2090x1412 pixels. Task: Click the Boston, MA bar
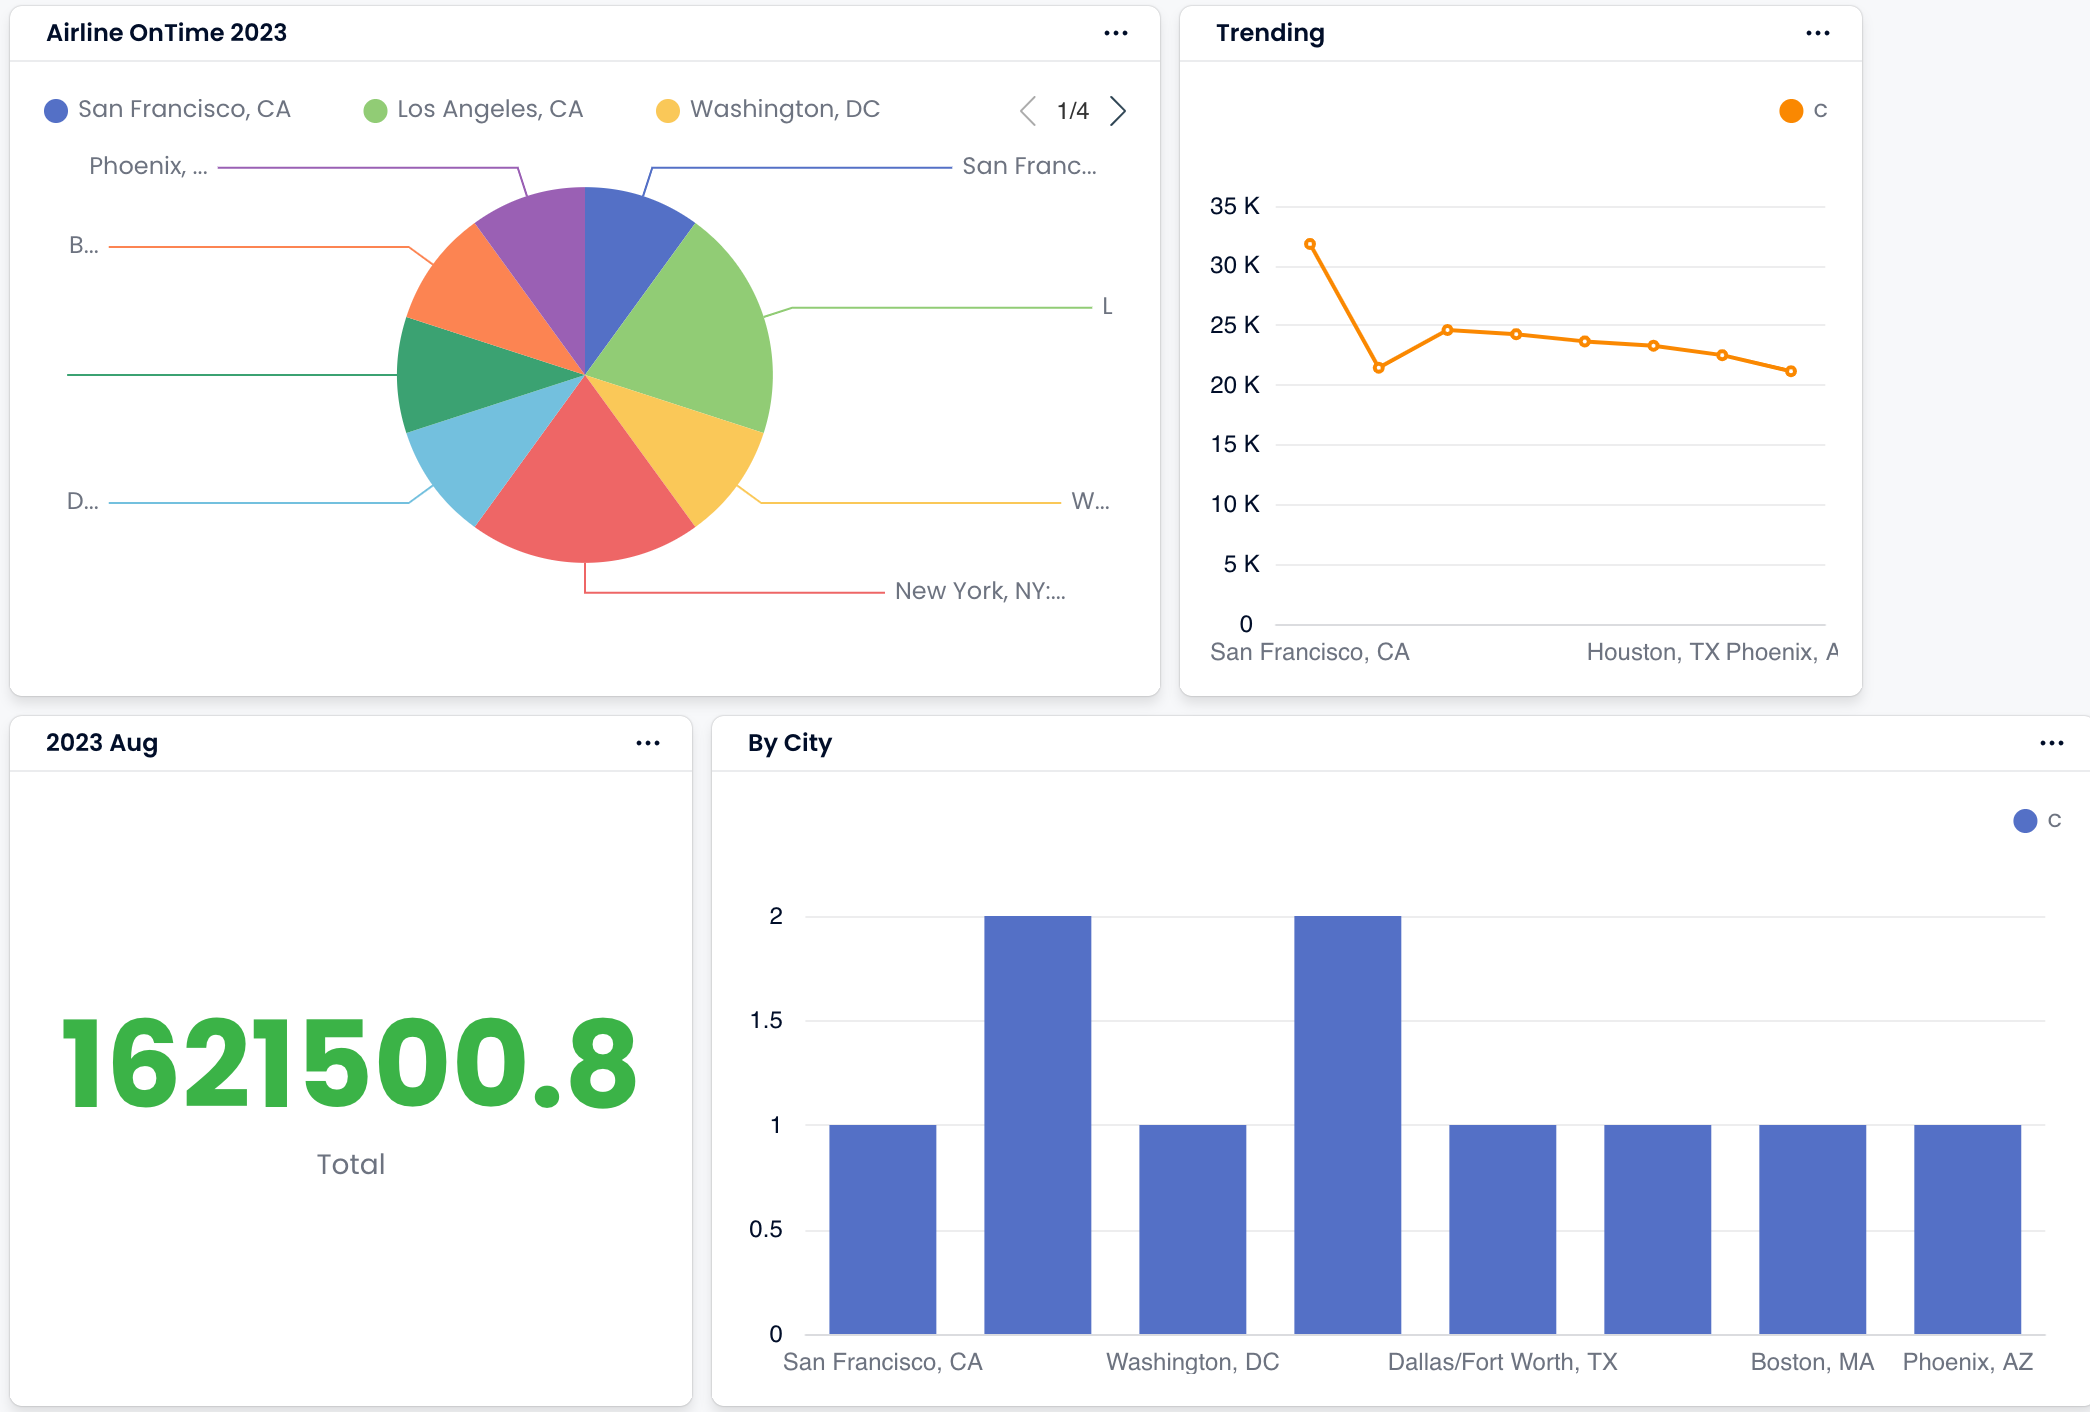tap(1813, 1229)
